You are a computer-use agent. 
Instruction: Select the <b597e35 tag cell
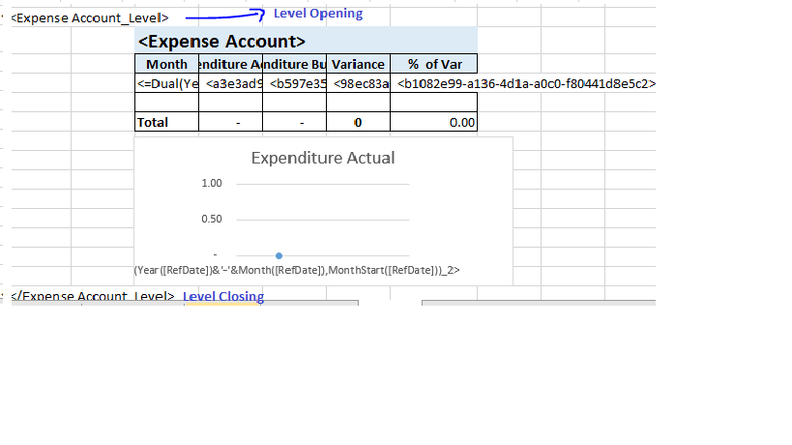point(294,83)
